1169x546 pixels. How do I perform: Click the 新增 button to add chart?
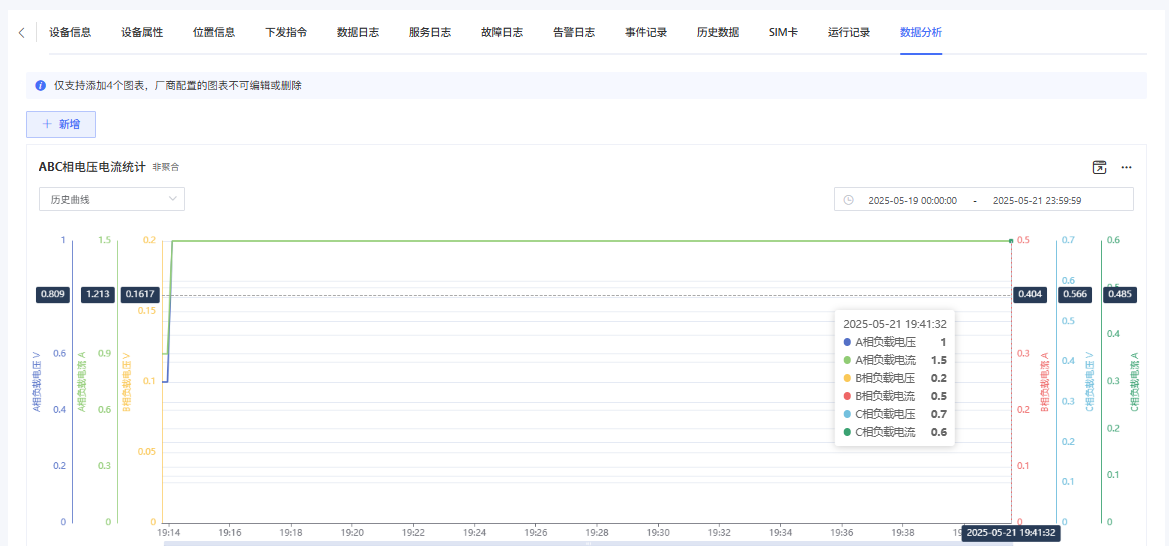tap(61, 125)
